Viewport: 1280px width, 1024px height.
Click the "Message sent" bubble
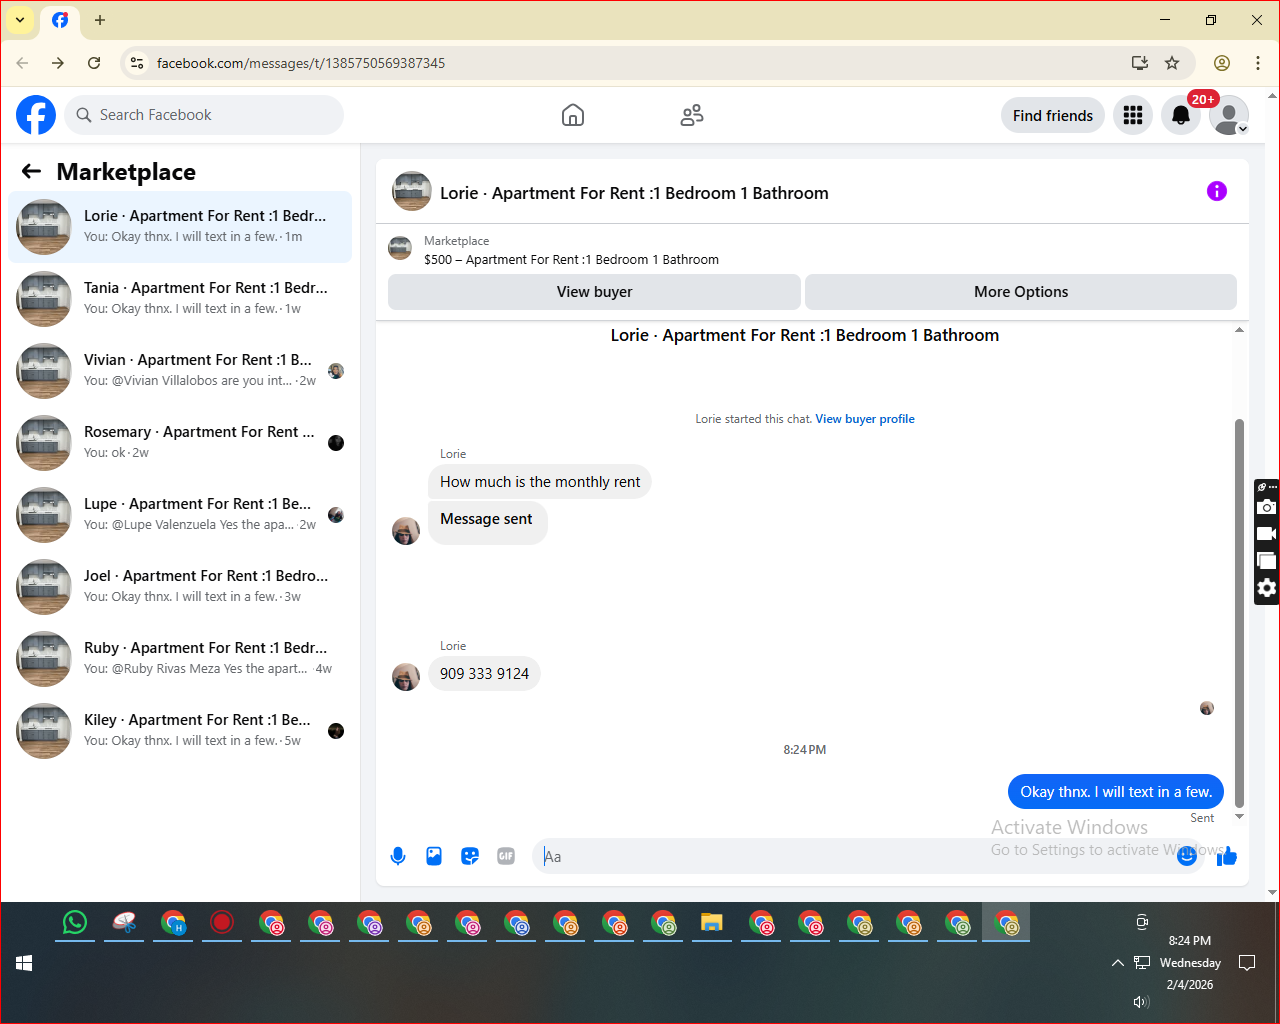tap(487, 521)
